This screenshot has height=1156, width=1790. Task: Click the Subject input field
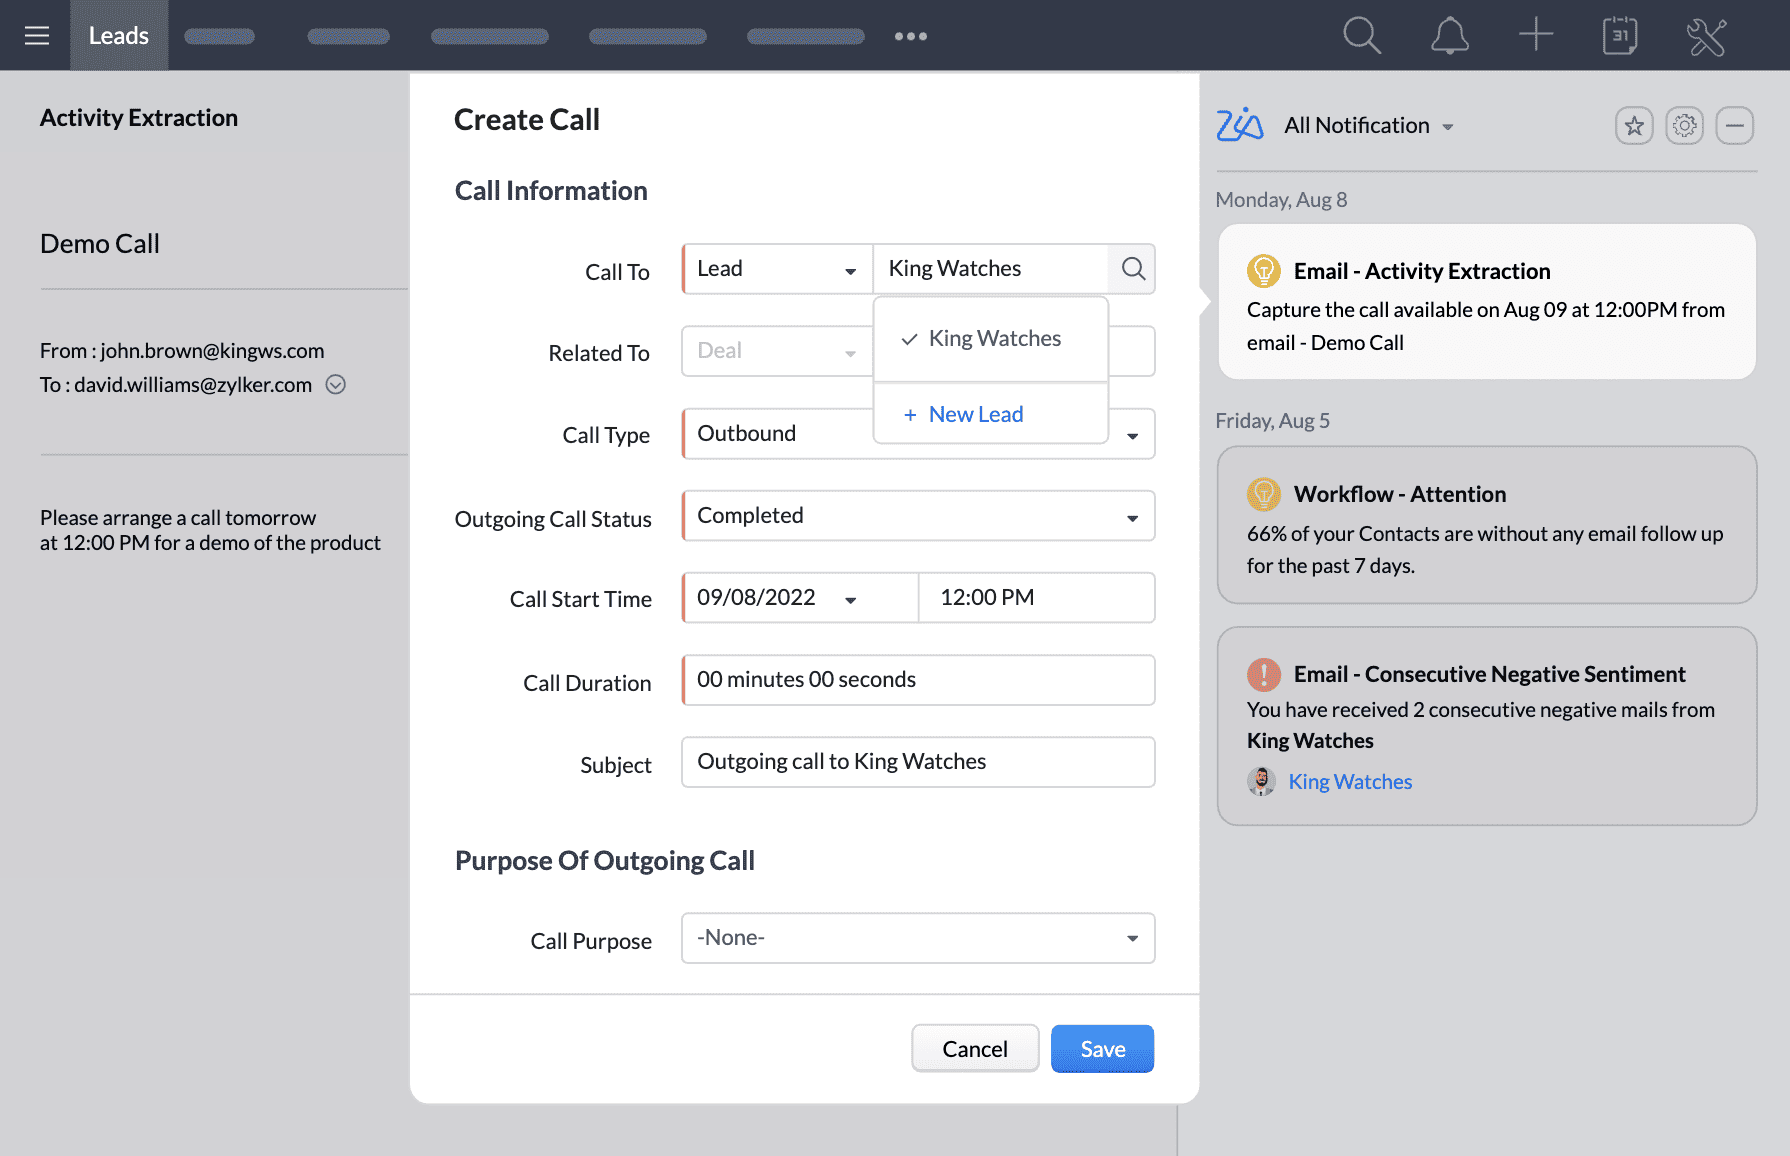pyautogui.click(x=918, y=762)
